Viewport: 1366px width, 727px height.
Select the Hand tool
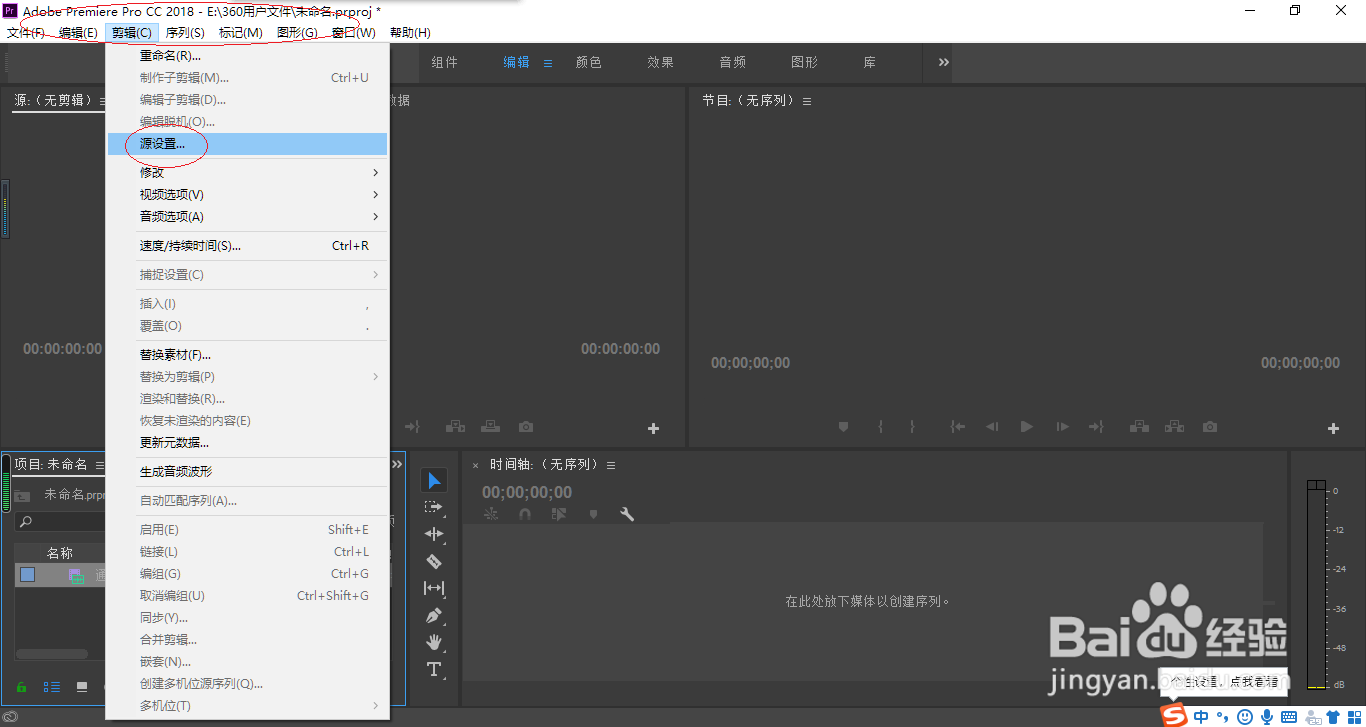(434, 642)
